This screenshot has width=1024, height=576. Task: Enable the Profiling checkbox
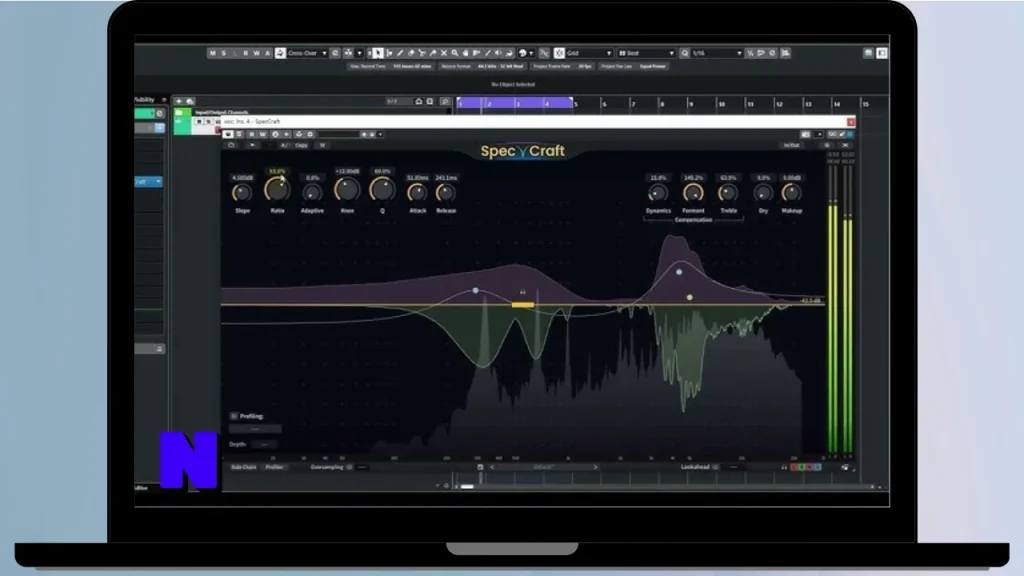(234, 416)
